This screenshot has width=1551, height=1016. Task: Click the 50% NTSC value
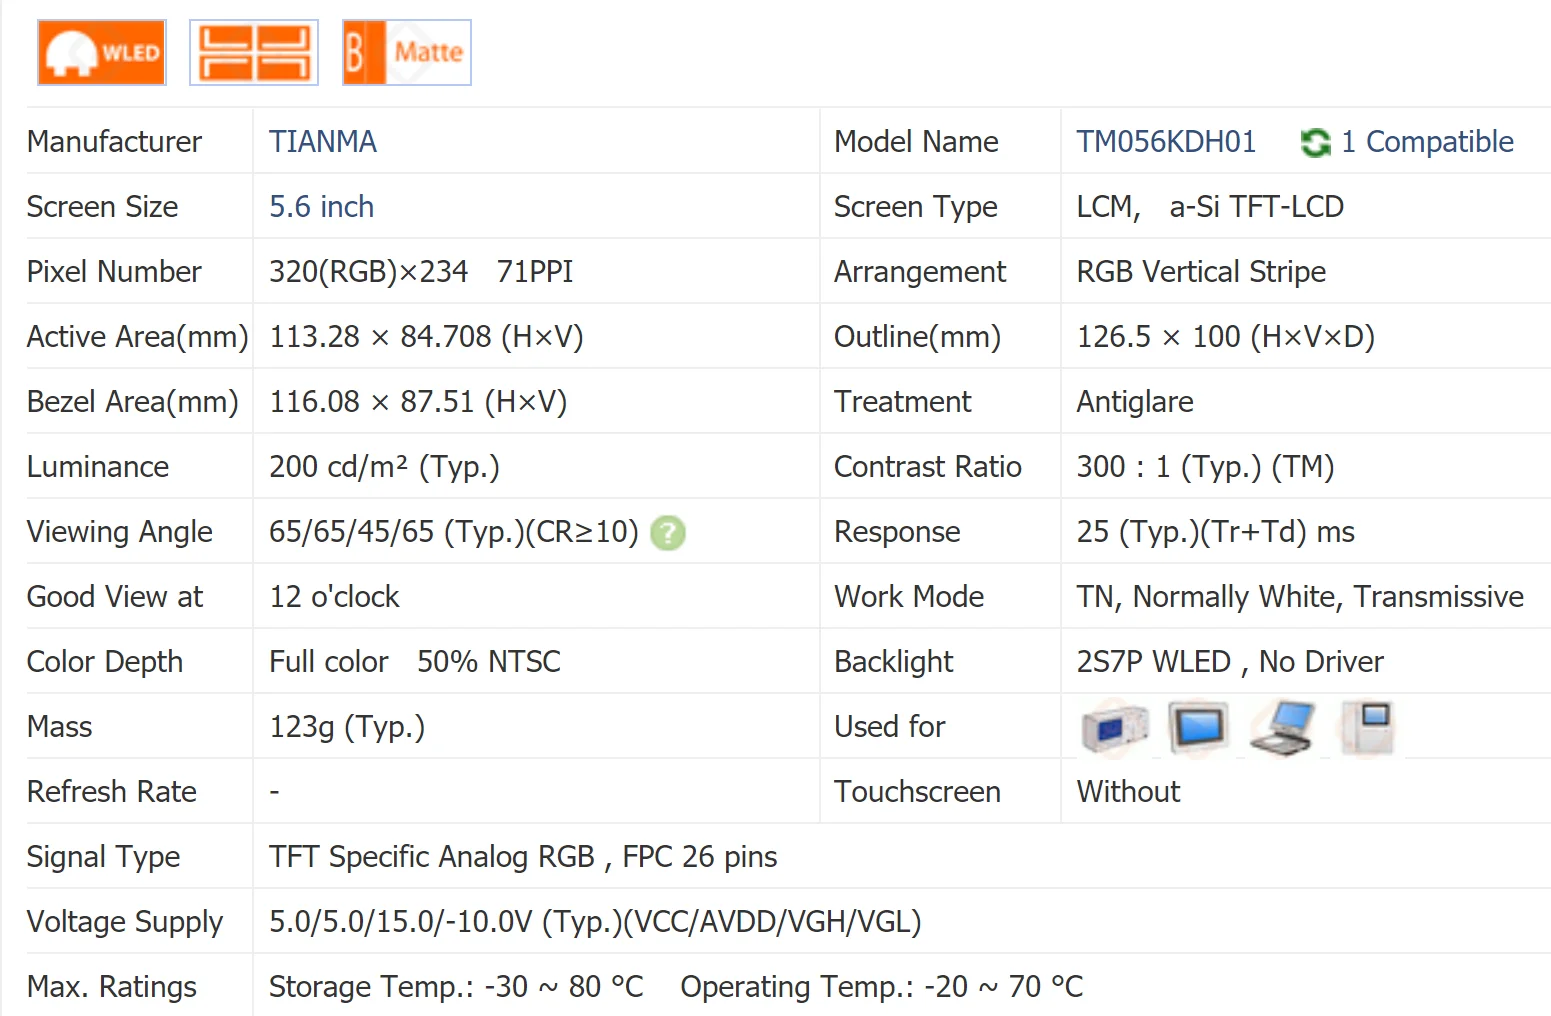pos(489,662)
